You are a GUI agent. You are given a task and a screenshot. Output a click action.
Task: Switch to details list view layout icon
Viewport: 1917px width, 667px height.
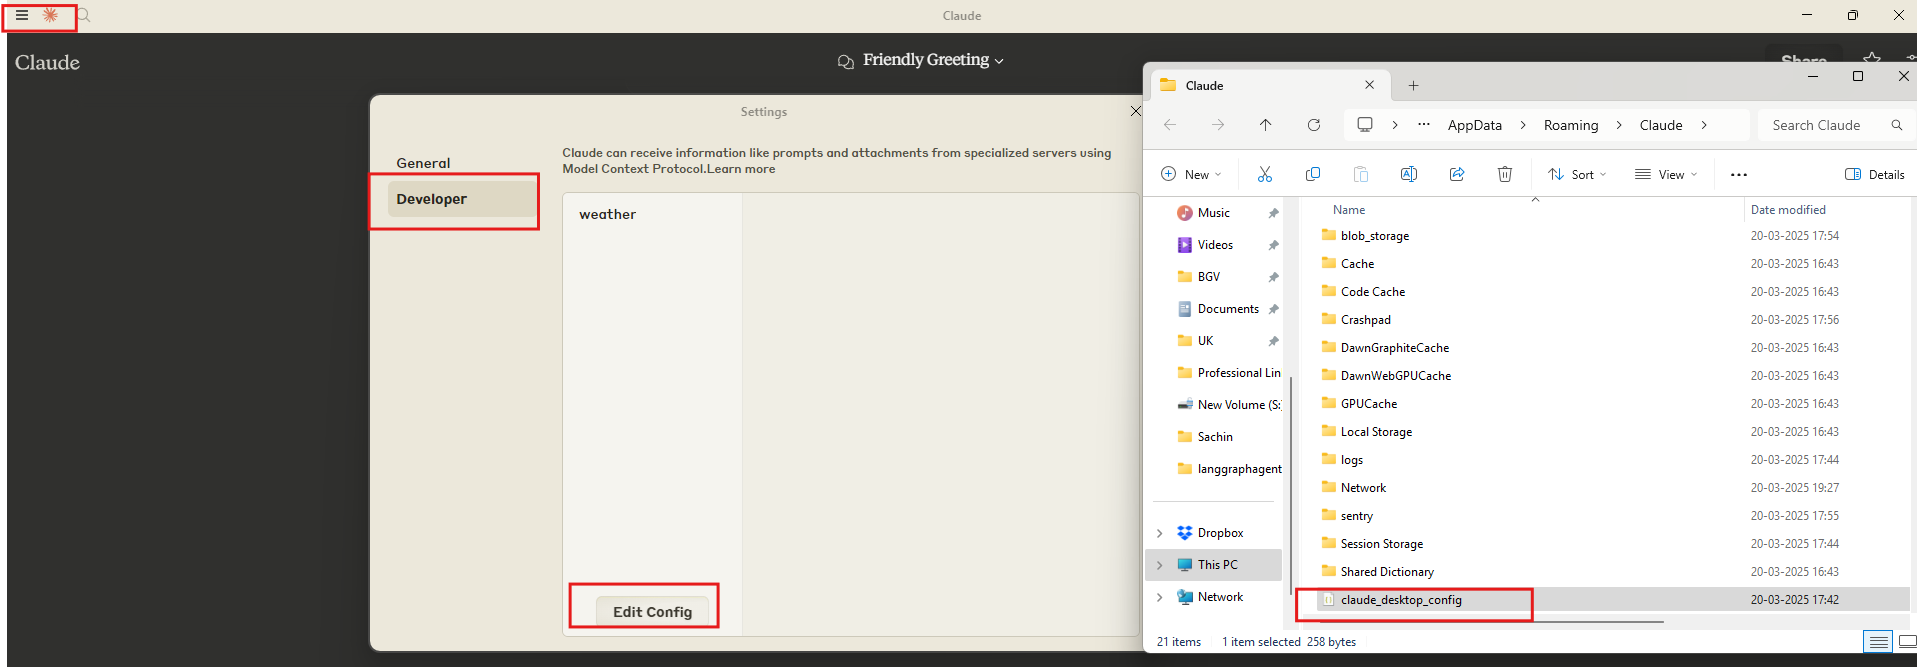pos(1878,642)
